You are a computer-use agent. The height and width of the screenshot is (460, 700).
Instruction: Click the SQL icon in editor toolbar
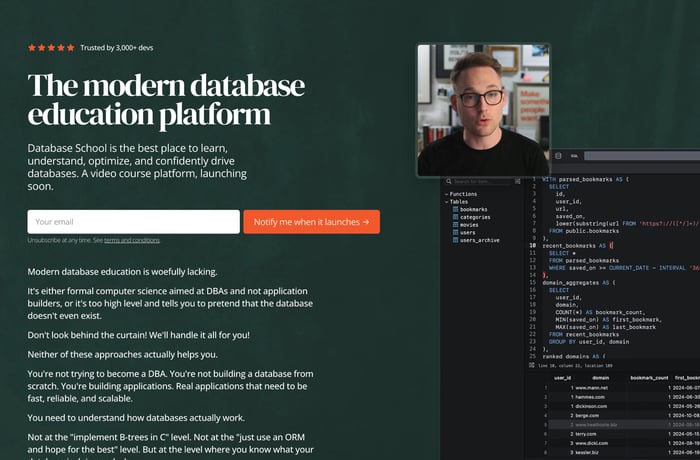pyautogui.click(x=574, y=156)
